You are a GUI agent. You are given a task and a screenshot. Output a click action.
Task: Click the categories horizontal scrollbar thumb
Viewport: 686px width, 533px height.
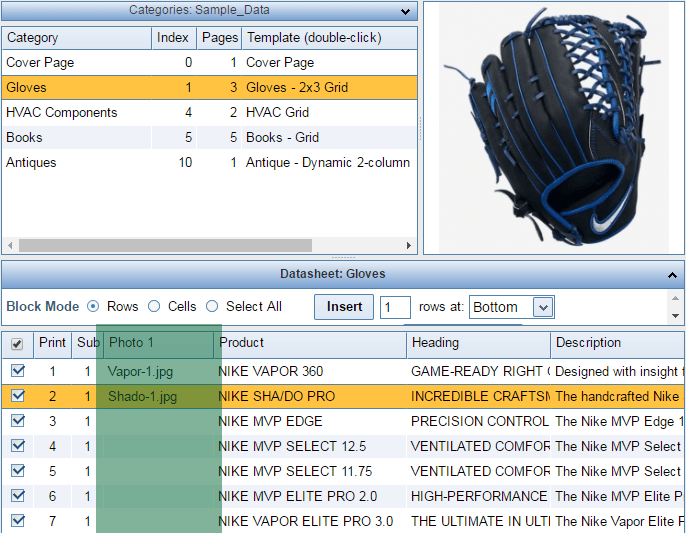pyautogui.click(x=165, y=245)
